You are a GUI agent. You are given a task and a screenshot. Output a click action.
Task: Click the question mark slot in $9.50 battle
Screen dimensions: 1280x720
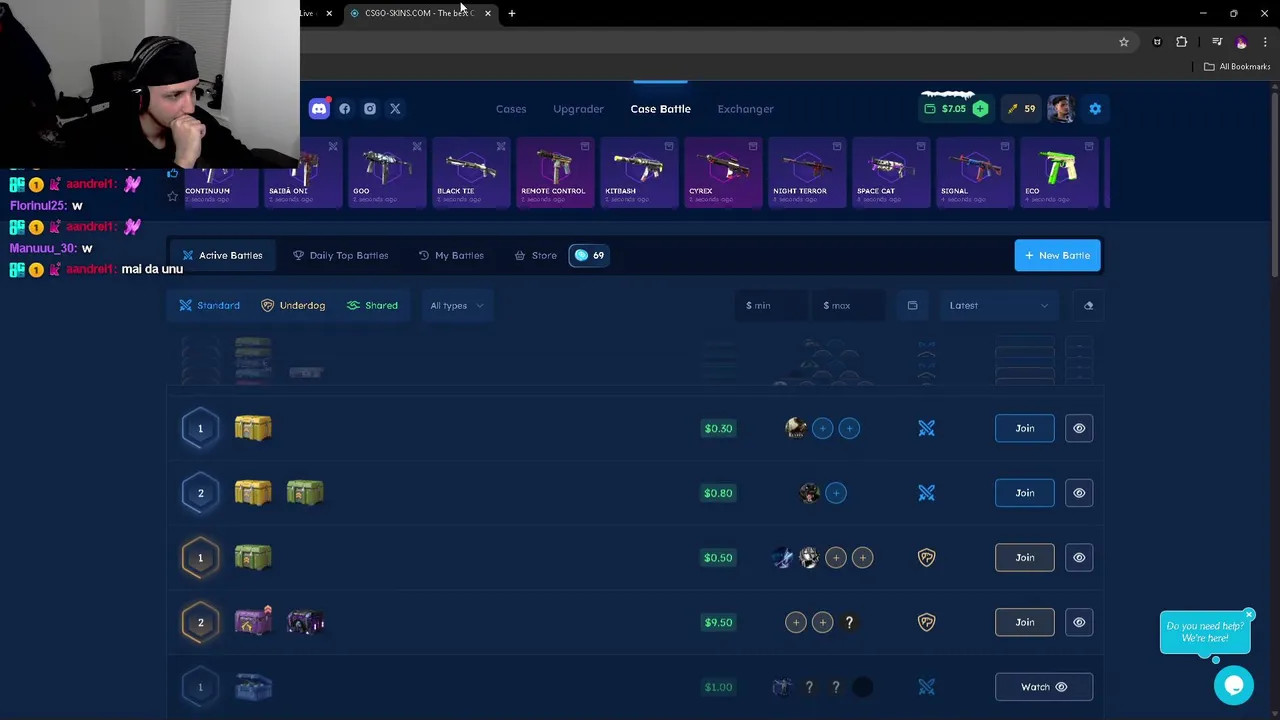pos(849,622)
